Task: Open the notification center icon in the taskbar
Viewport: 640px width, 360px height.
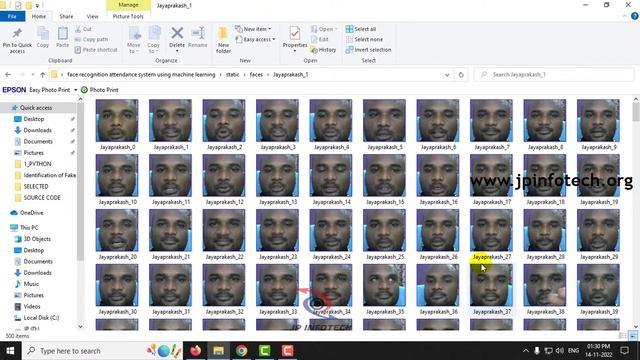Action: tap(624, 351)
